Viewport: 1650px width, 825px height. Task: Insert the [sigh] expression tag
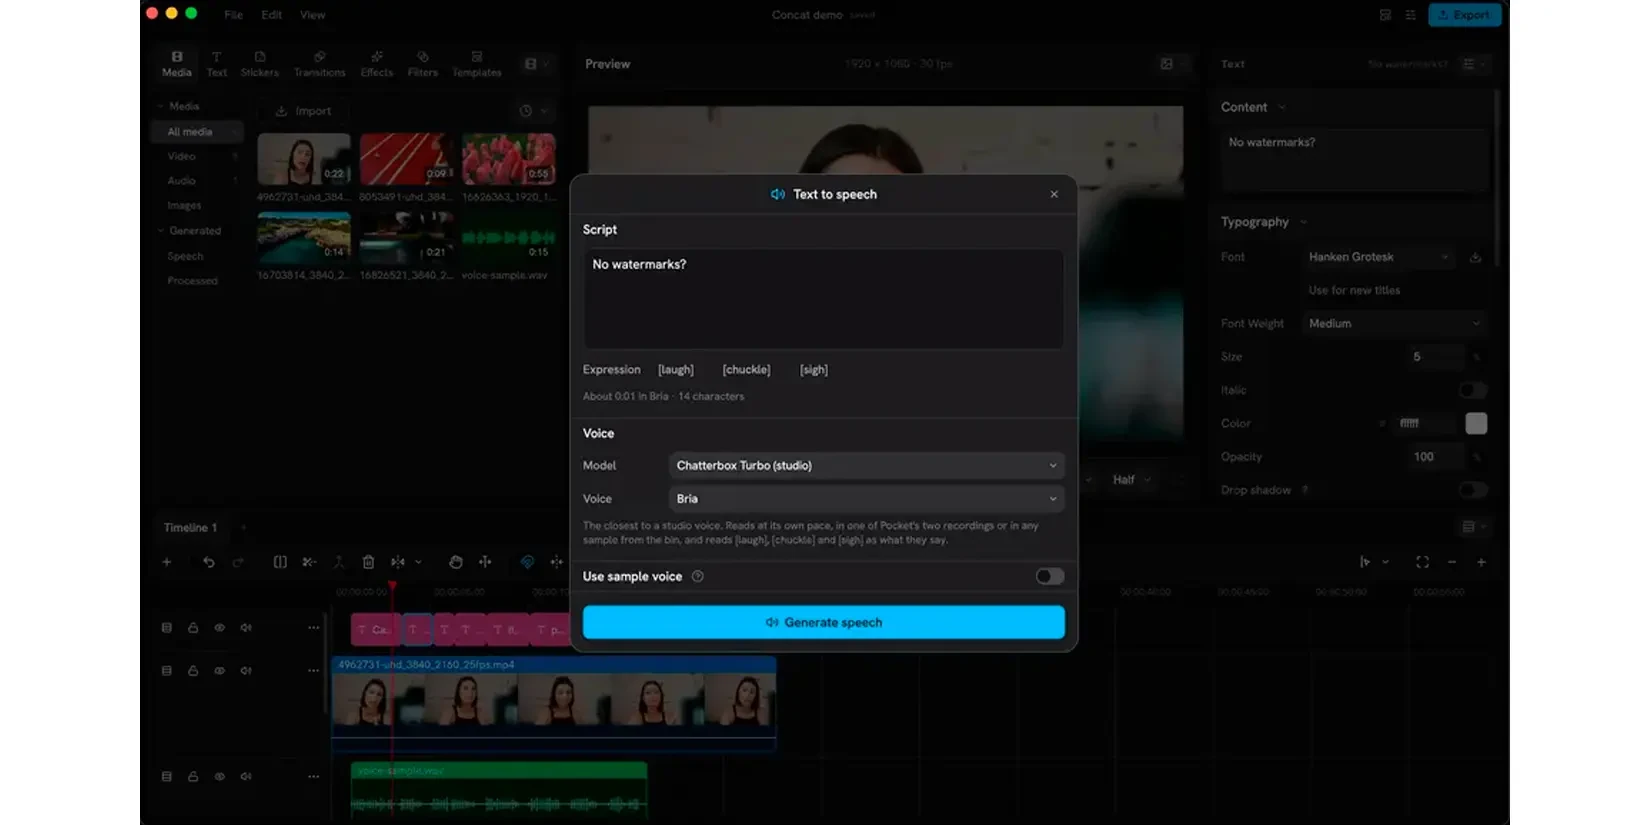tap(813, 369)
